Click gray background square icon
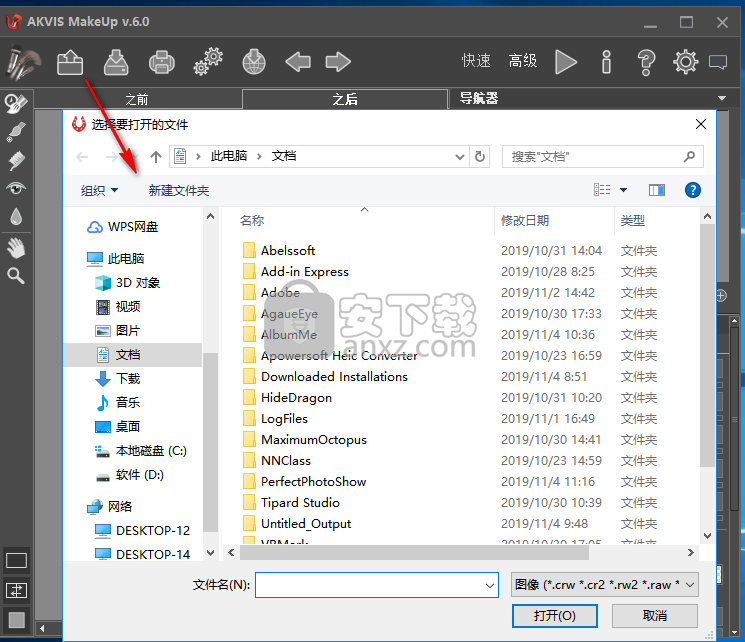The width and height of the screenshot is (745, 642). click(x=16, y=620)
